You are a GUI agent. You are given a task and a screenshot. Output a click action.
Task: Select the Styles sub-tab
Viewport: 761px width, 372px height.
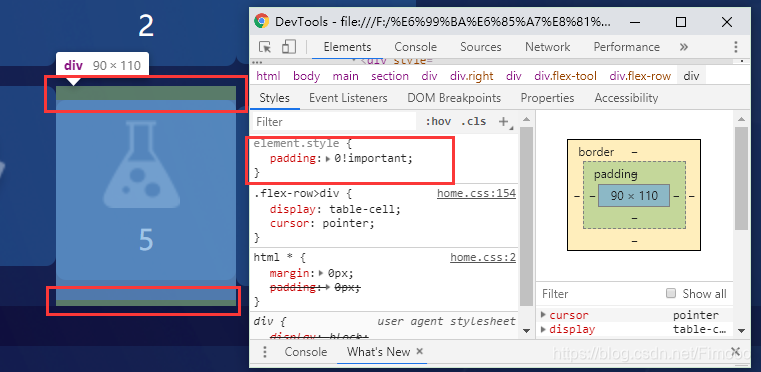(274, 98)
